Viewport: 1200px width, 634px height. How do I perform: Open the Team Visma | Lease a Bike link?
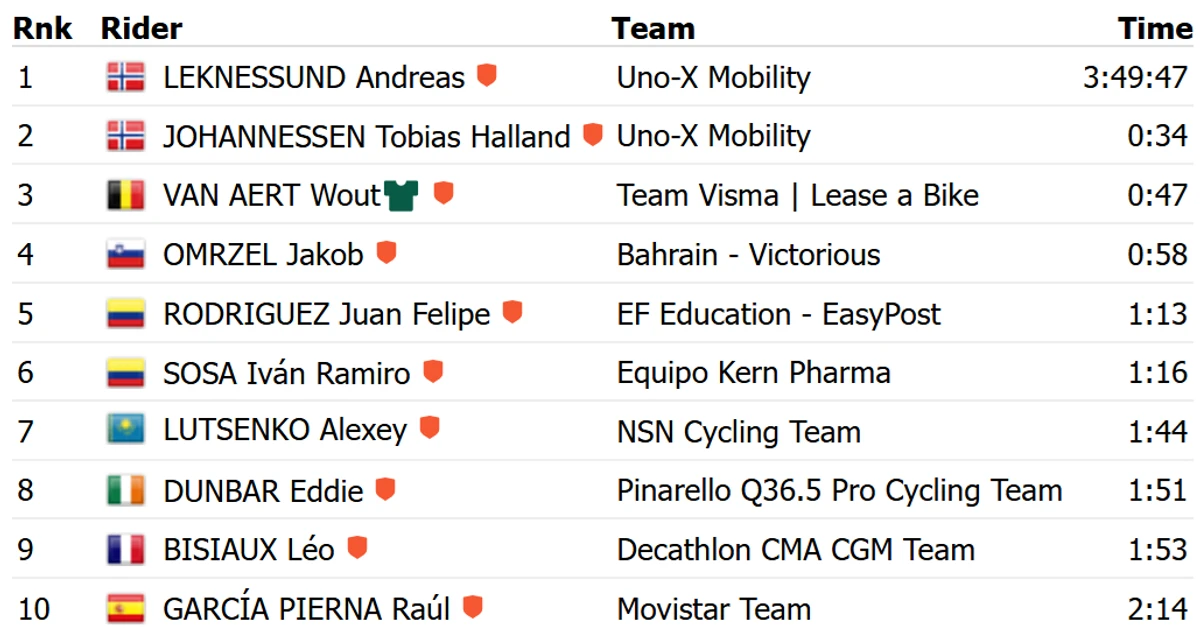tap(798, 195)
